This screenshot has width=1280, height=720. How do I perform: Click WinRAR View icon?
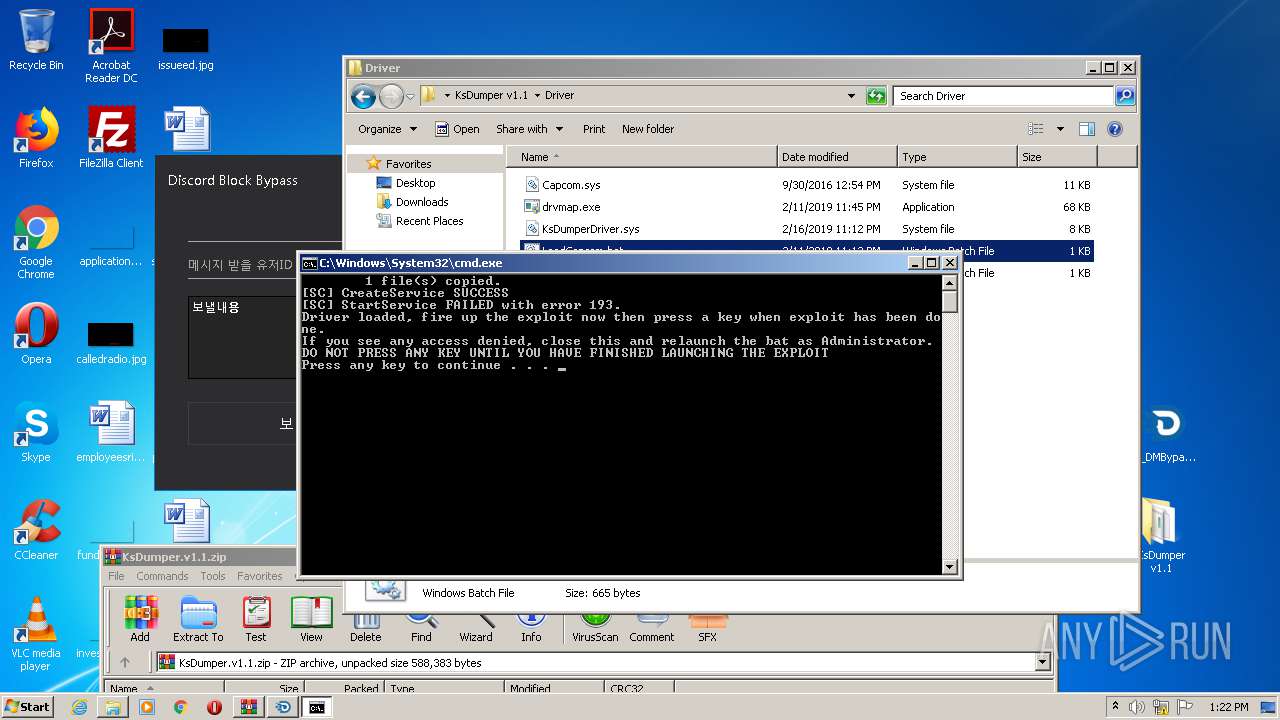point(311,618)
